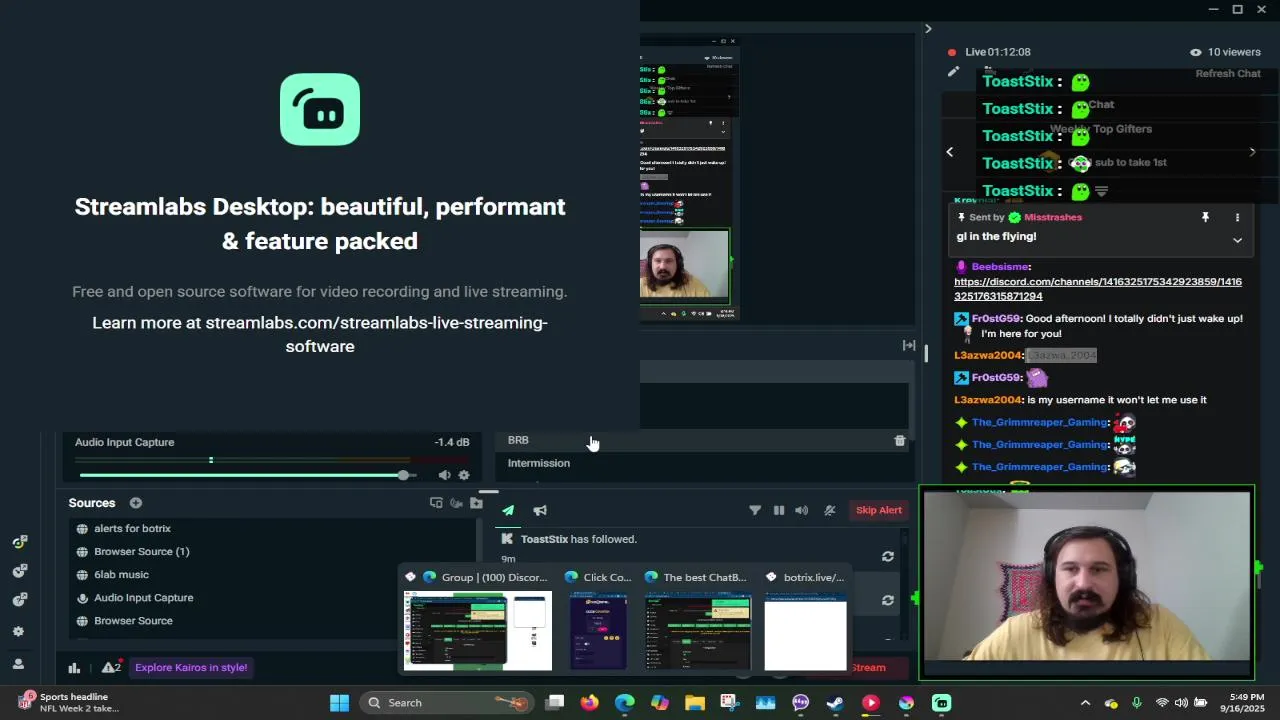Screen dimensions: 1280x720
Task: Click the Beebsisme username in chat
Action: coord(1000,267)
